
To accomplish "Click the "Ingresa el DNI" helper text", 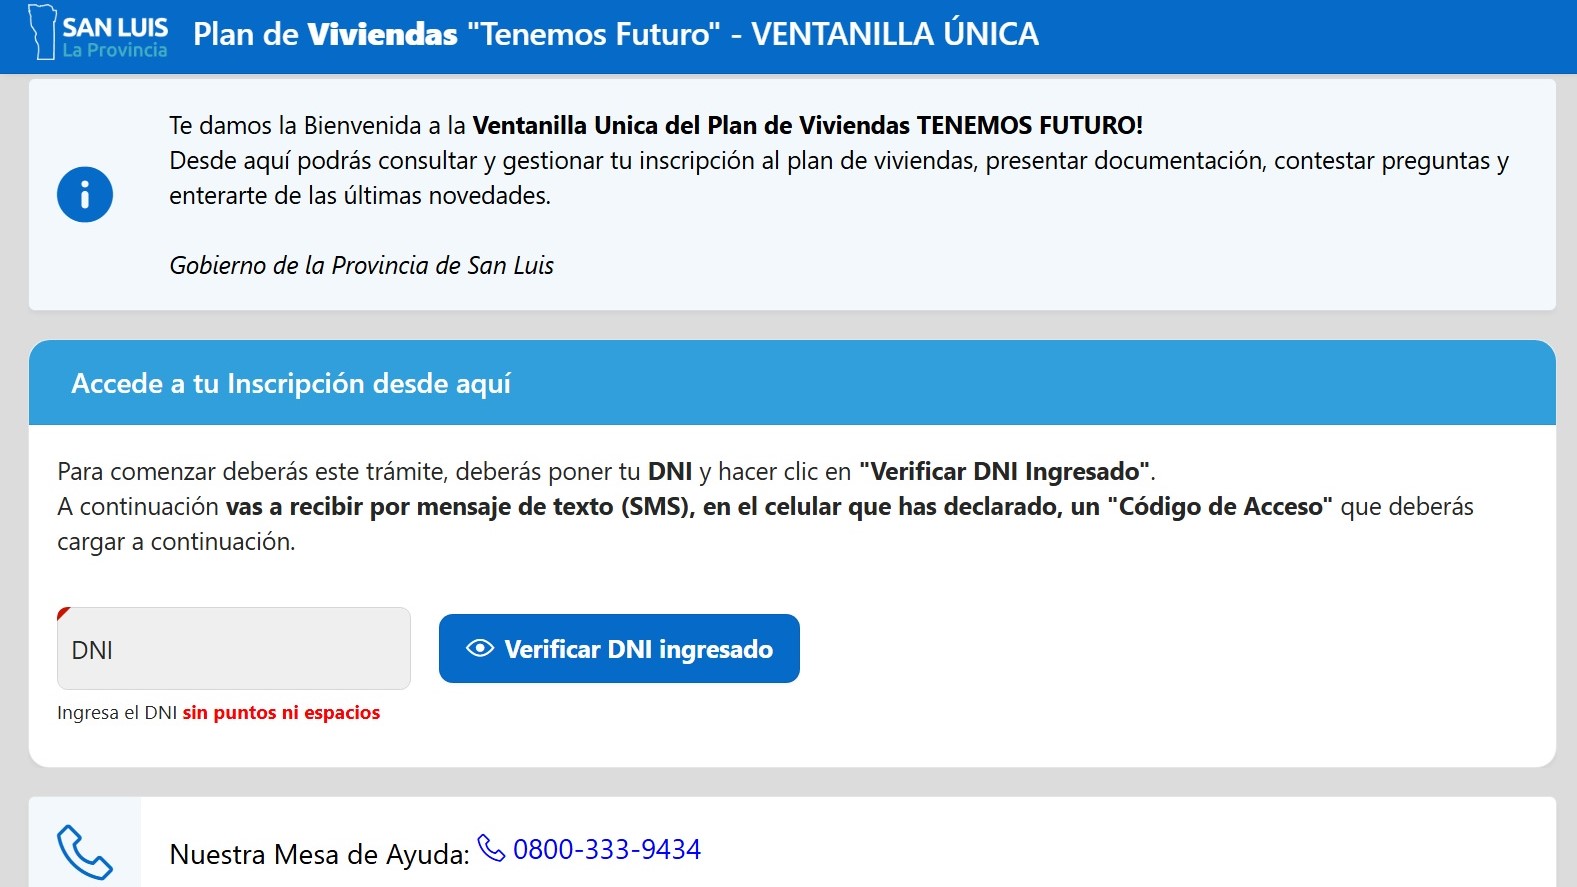I will (x=117, y=712).
